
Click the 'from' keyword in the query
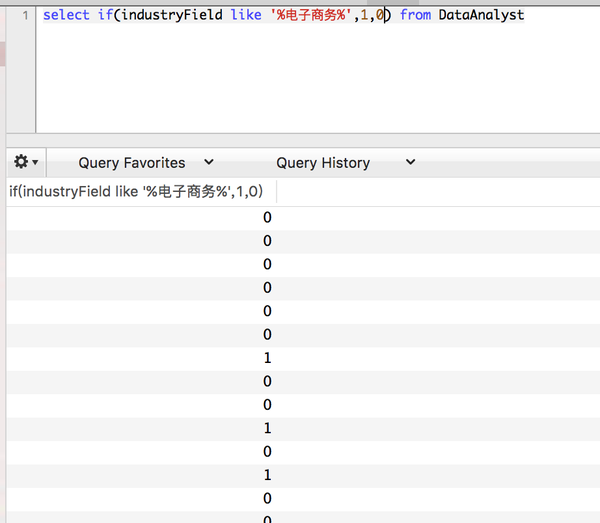[415, 16]
